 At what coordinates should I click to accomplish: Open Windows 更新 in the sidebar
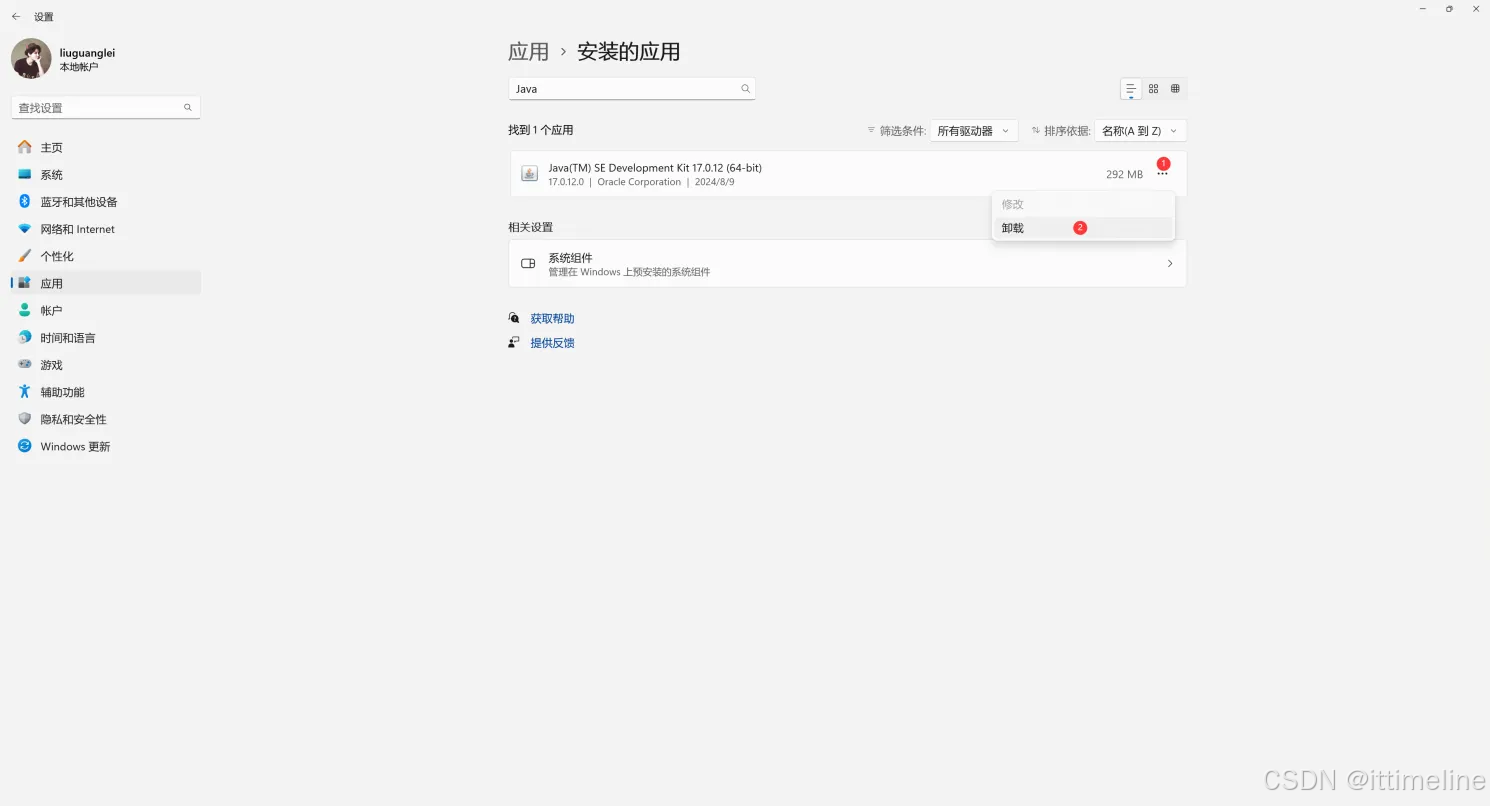pos(106,446)
